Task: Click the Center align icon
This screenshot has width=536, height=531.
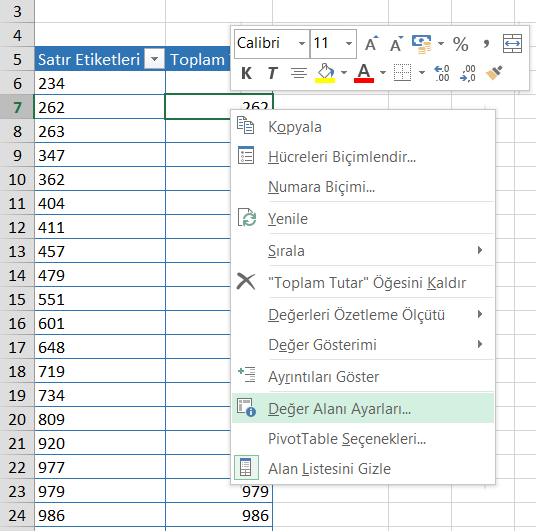Action: (x=299, y=73)
